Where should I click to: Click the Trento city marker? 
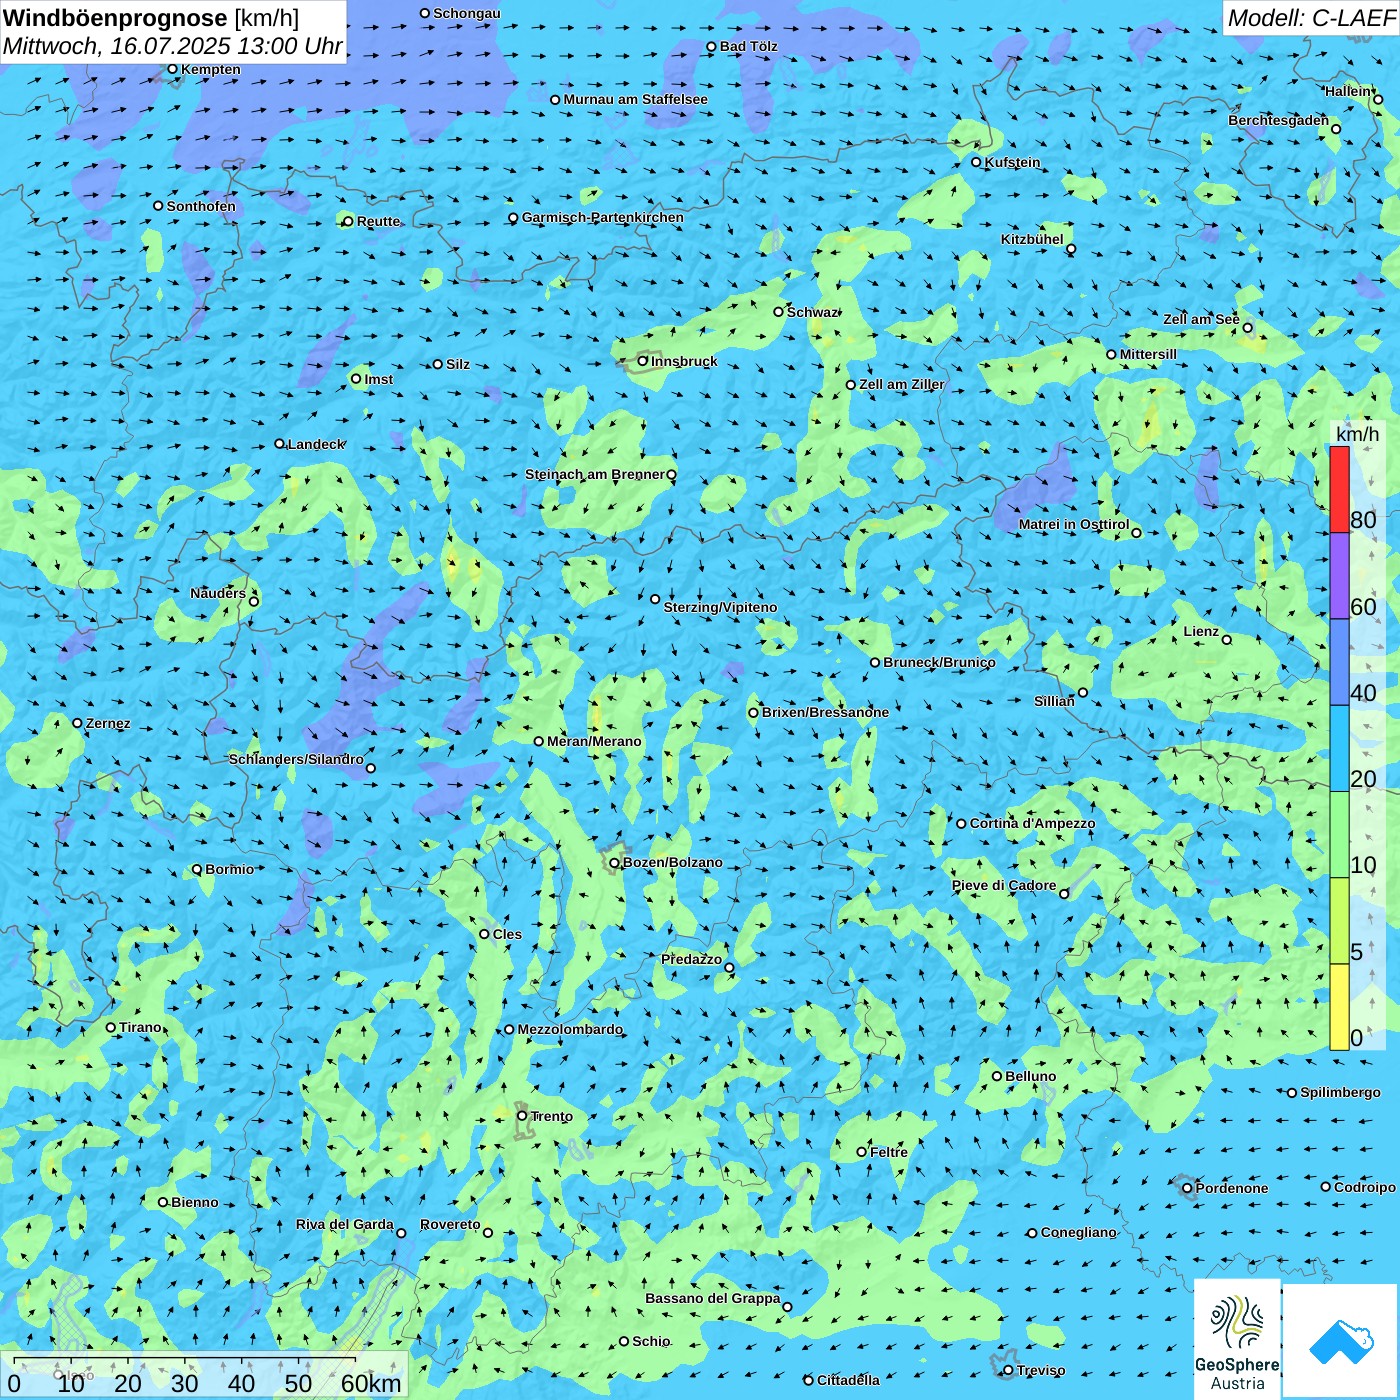[x=522, y=1116]
